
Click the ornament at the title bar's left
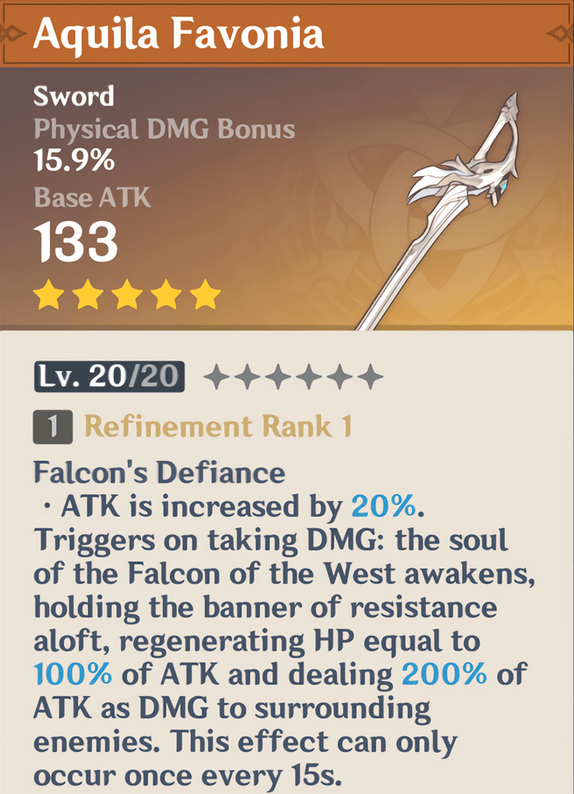pos(12,34)
